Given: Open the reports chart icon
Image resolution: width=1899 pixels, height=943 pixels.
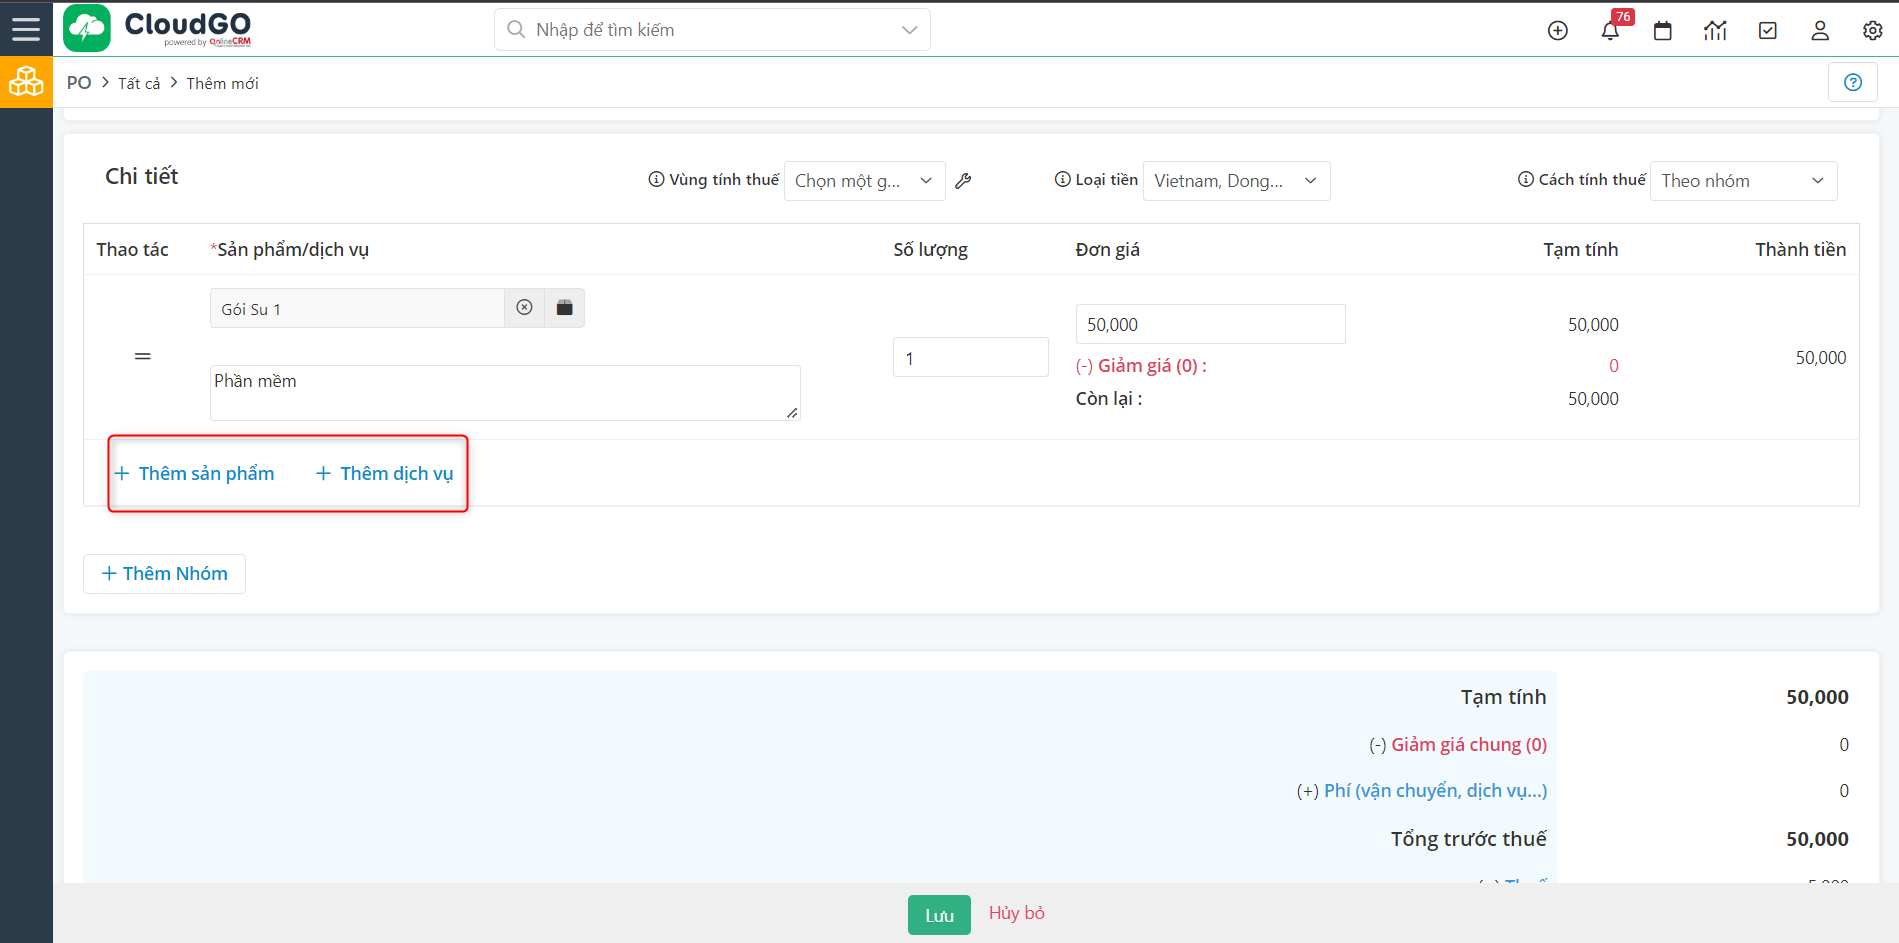Looking at the screenshot, I should tap(1715, 31).
